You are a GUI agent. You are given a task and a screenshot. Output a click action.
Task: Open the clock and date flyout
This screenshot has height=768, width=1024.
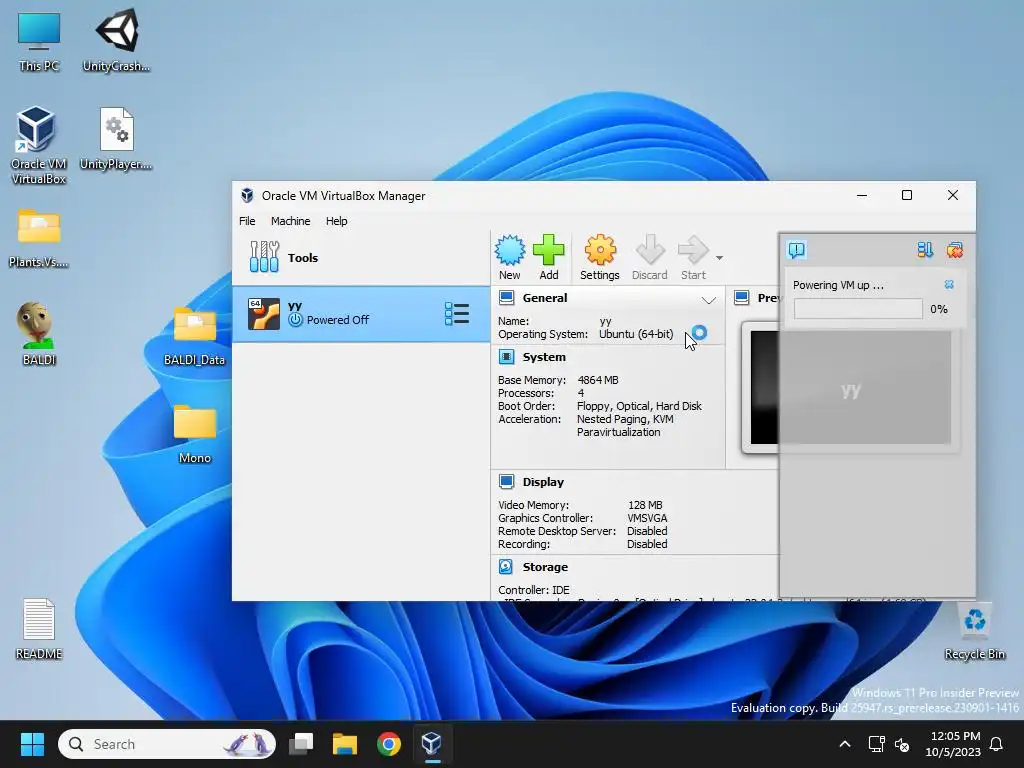click(953, 744)
